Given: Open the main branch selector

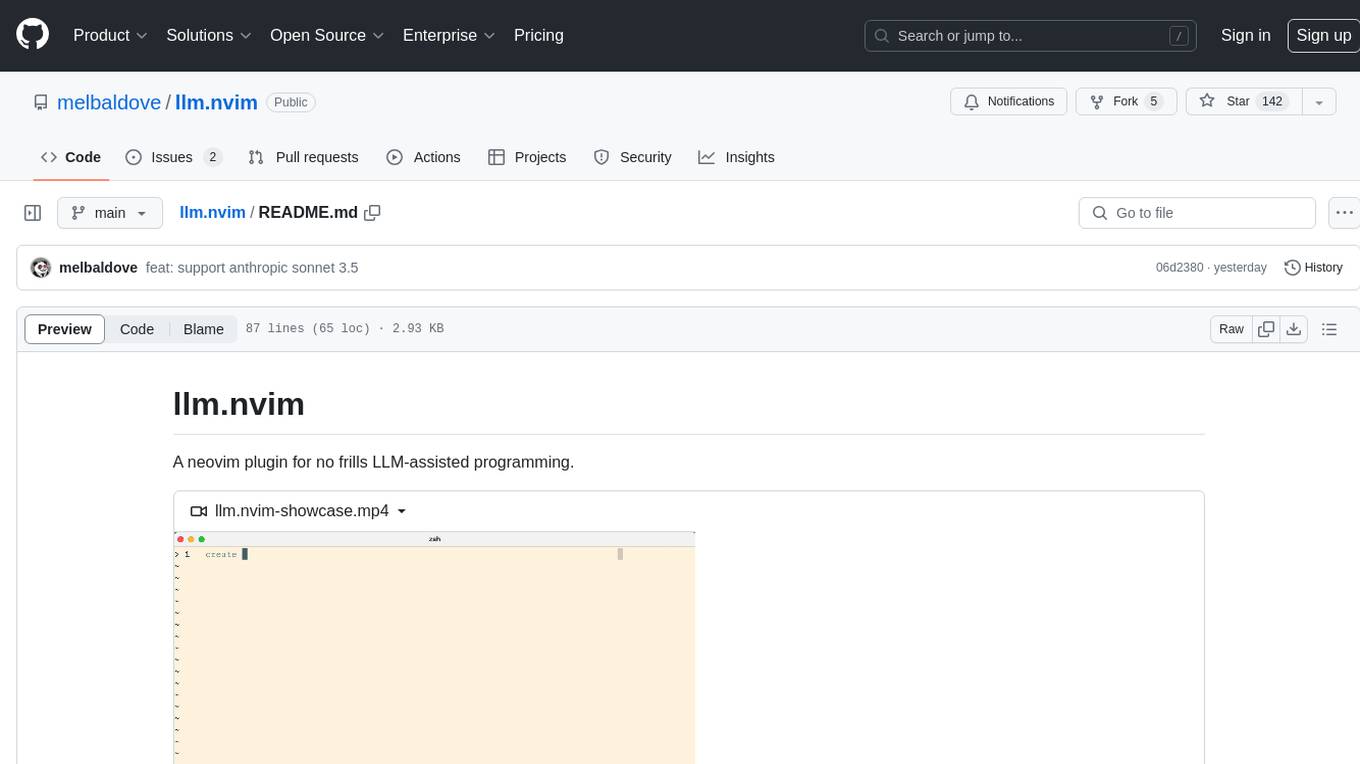Looking at the screenshot, I should coord(109,213).
